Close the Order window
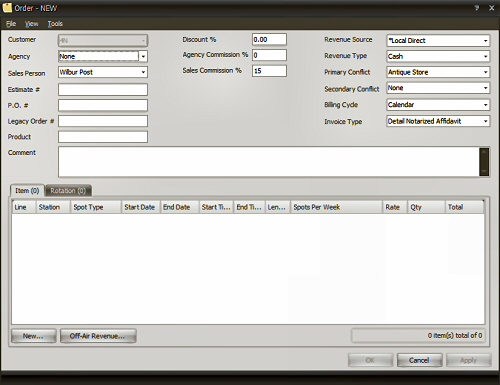 click(492, 8)
